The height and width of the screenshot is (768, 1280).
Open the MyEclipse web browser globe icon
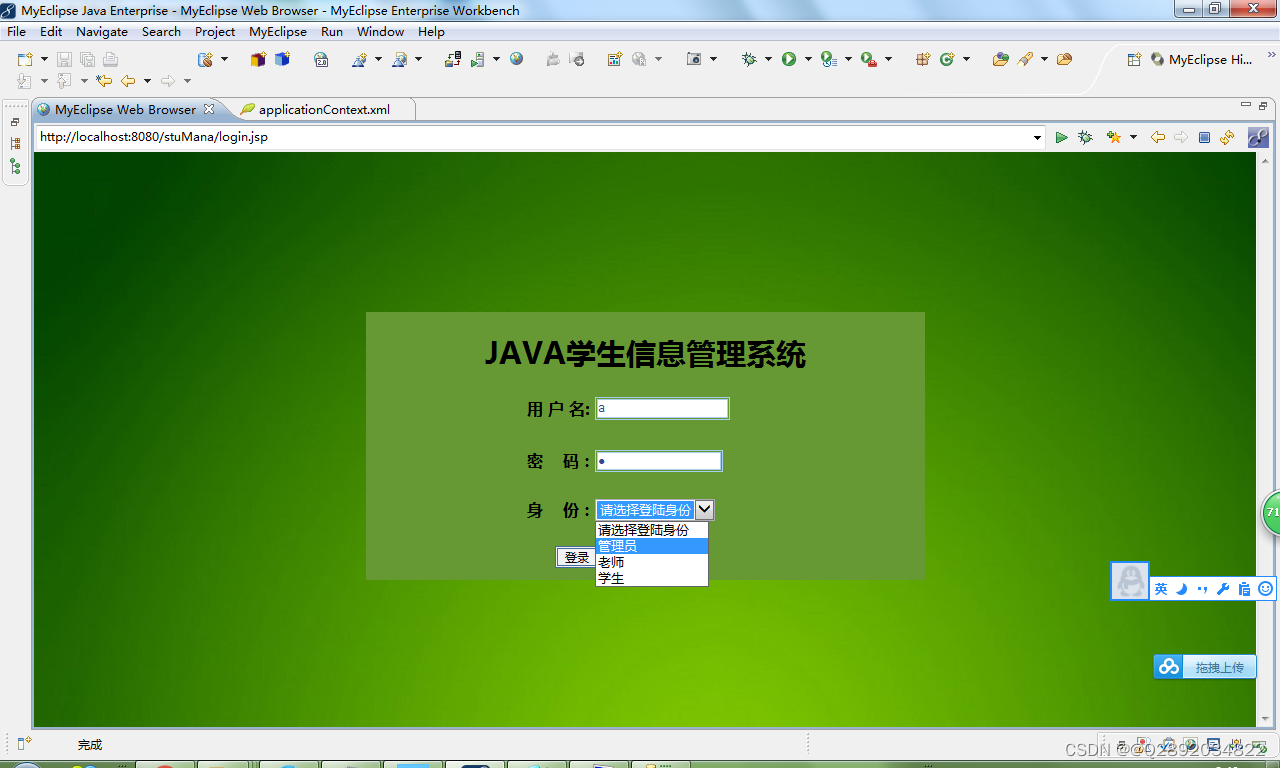pos(516,59)
